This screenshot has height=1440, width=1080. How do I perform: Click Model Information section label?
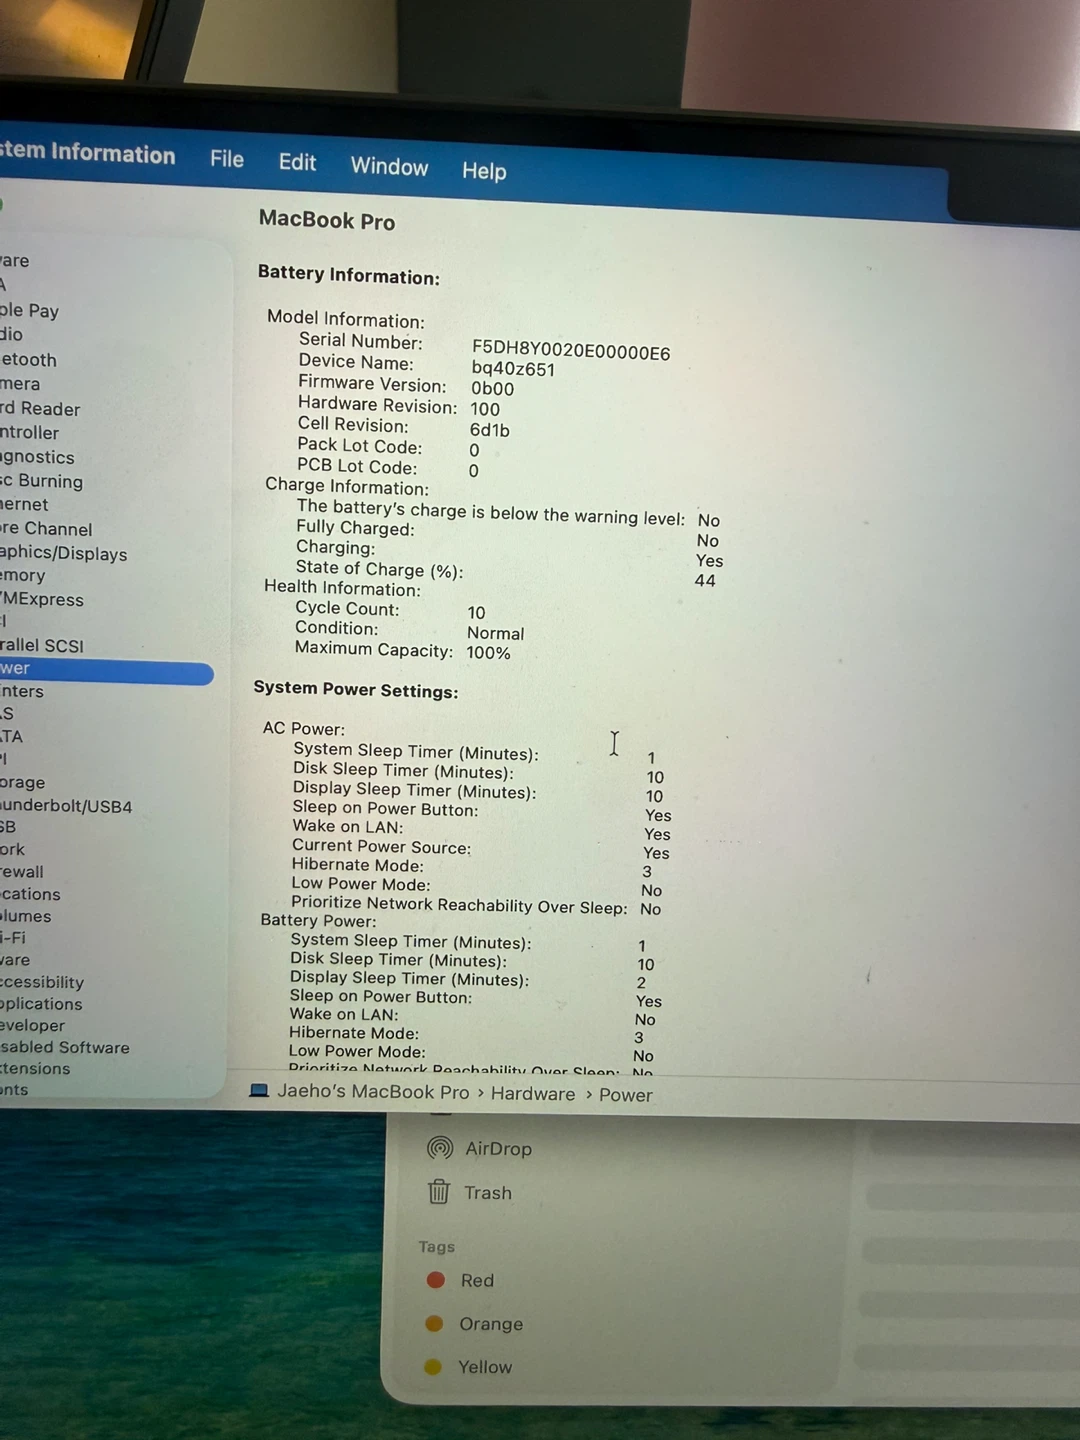point(345,319)
